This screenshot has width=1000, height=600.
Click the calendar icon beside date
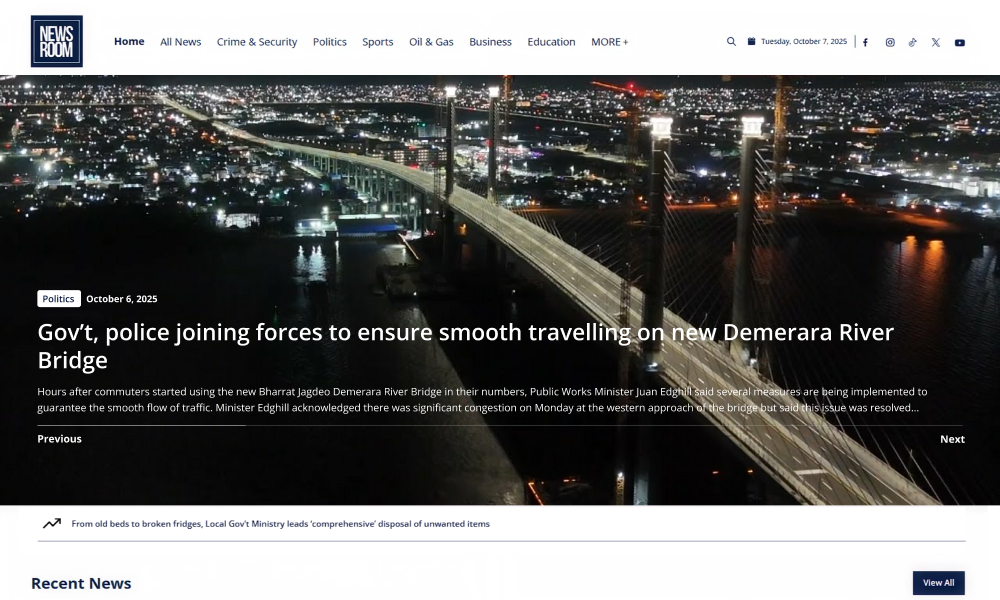[x=752, y=42]
